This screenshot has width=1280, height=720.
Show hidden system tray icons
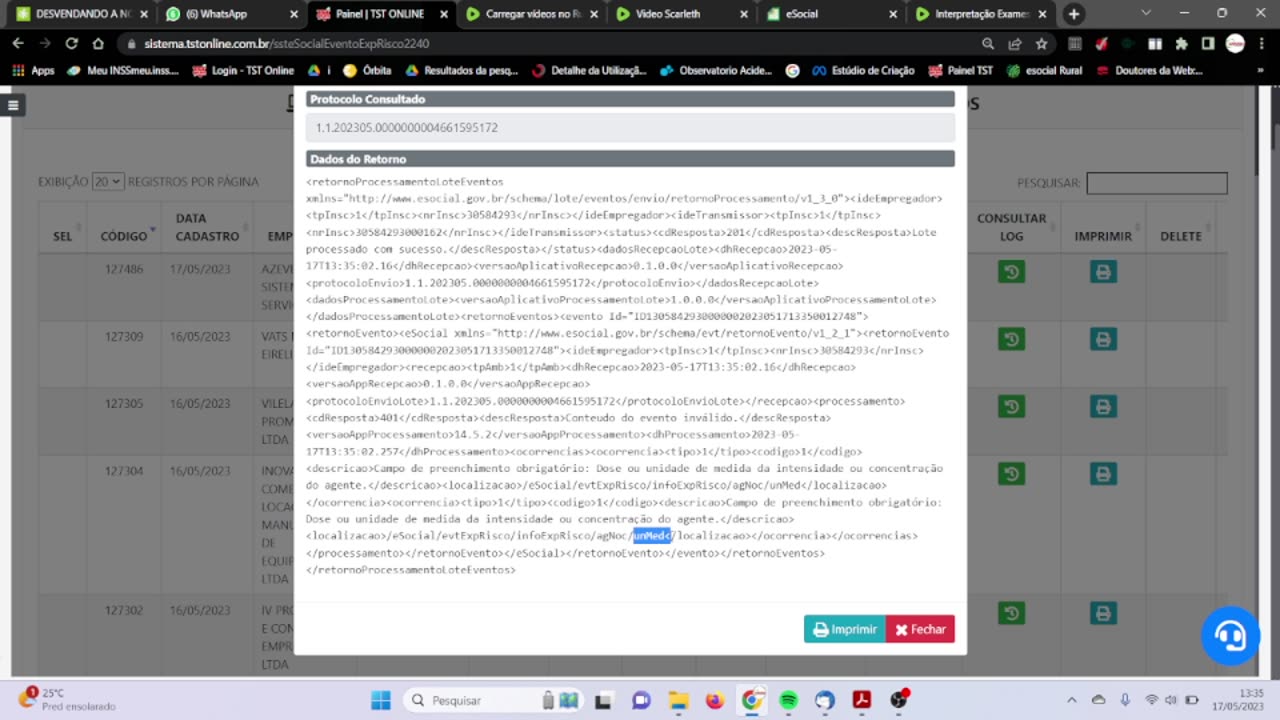(x=1071, y=700)
